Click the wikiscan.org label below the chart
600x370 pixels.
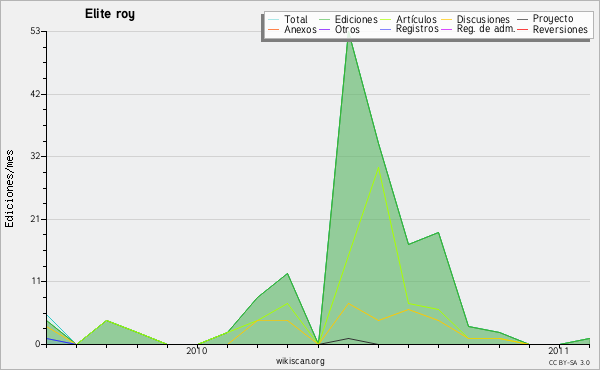pyautogui.click(x=300, y=361)
